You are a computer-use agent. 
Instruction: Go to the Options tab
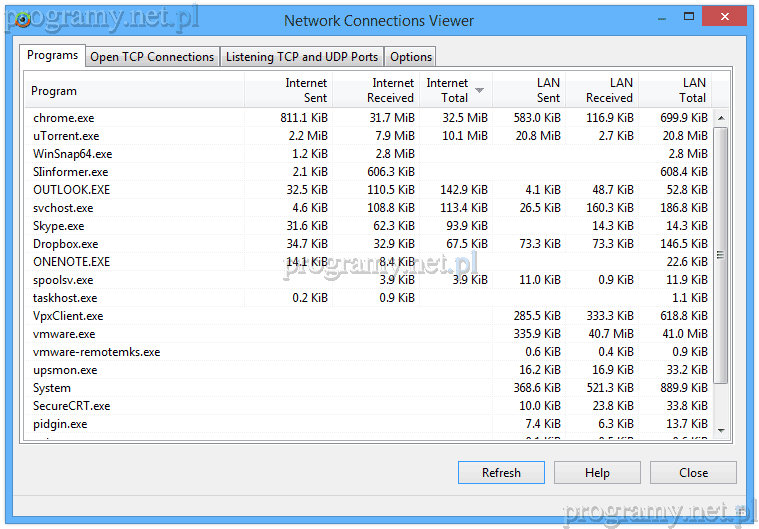410,57
